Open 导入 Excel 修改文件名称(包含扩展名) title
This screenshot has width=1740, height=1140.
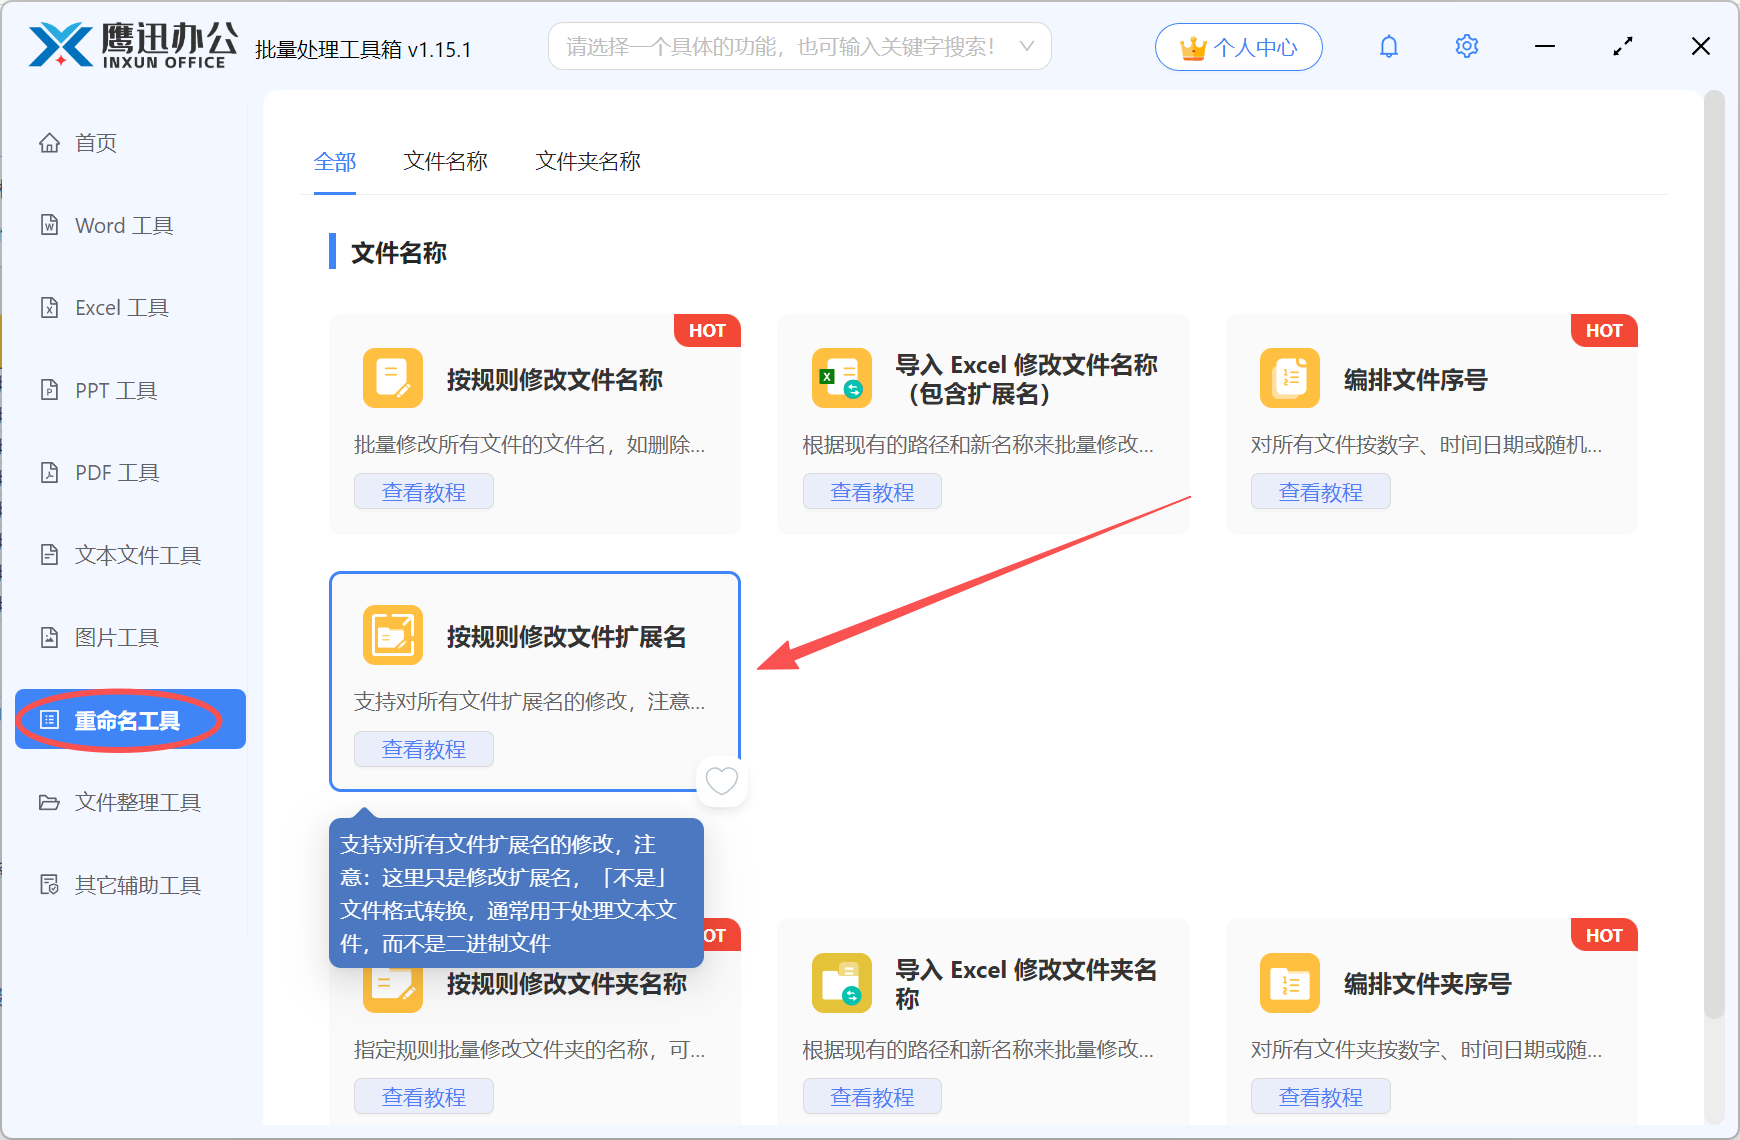(x=1026, y=379)
